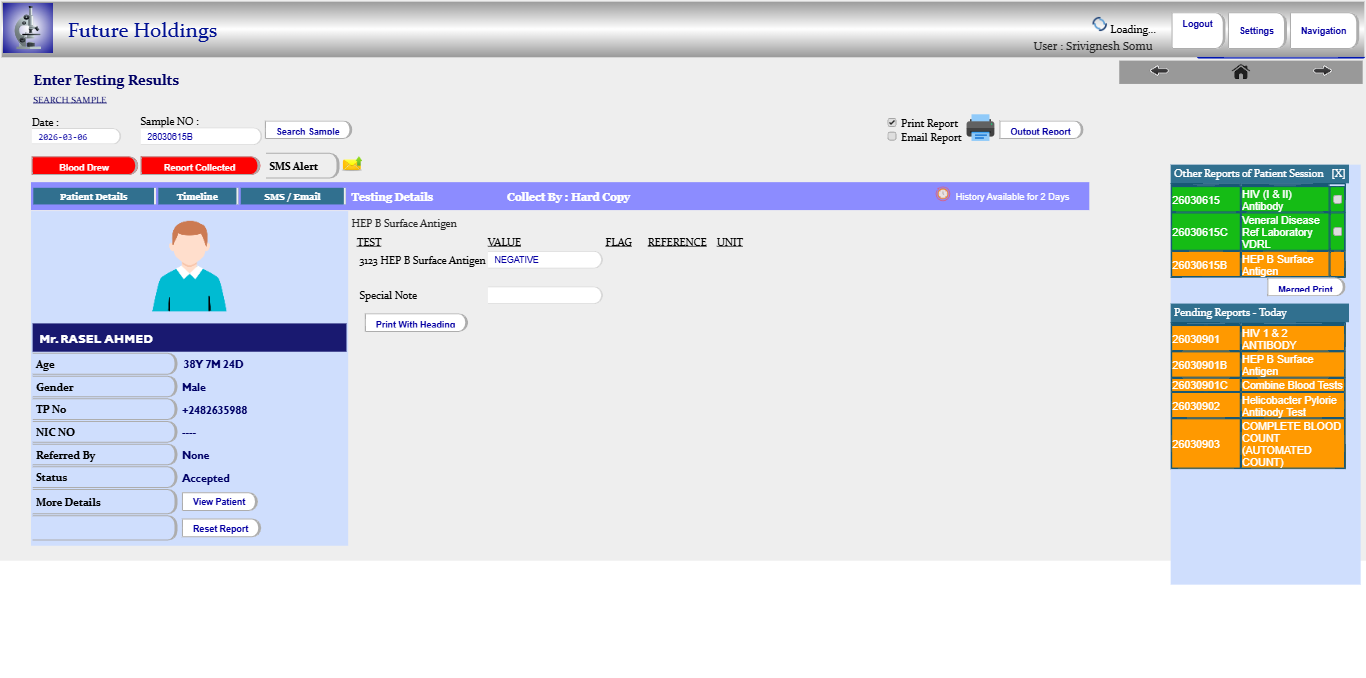Follow the SEARCH SAMPLE link
Screen dimensions: 1366x678
point(70,100)
